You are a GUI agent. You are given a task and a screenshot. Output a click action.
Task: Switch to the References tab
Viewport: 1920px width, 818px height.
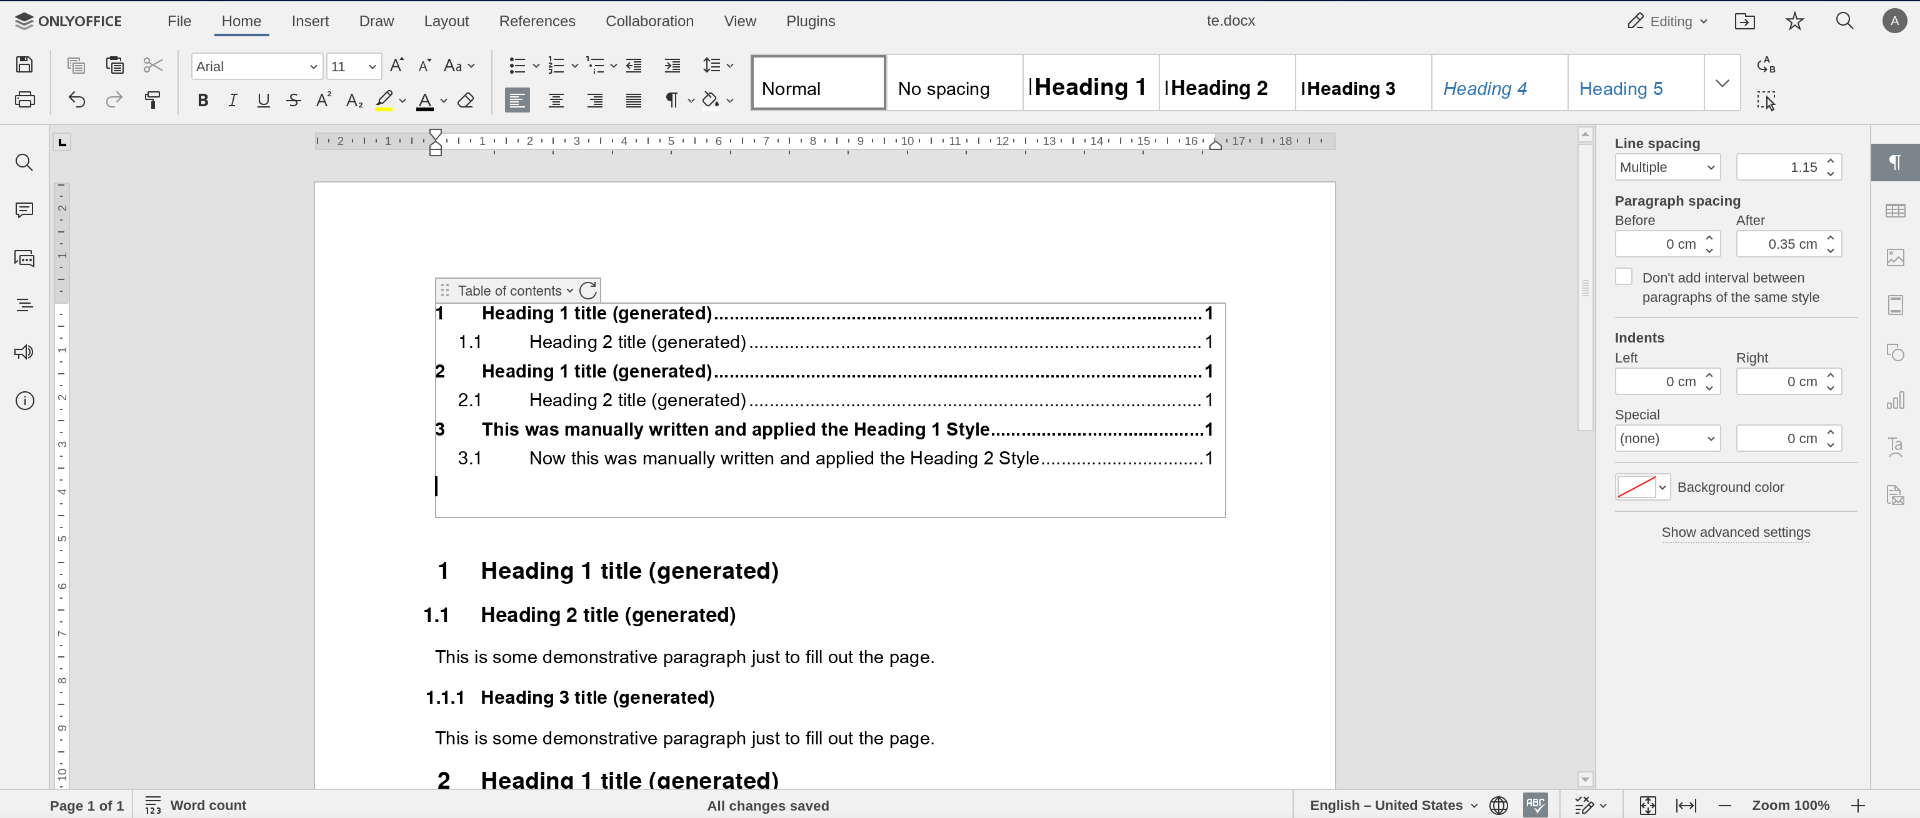(537, 21)
